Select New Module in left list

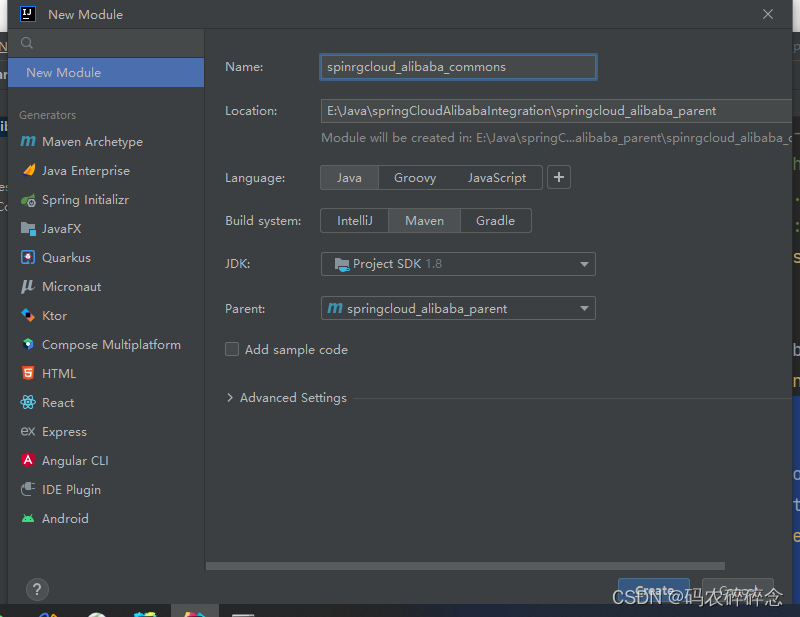[106, 72]
